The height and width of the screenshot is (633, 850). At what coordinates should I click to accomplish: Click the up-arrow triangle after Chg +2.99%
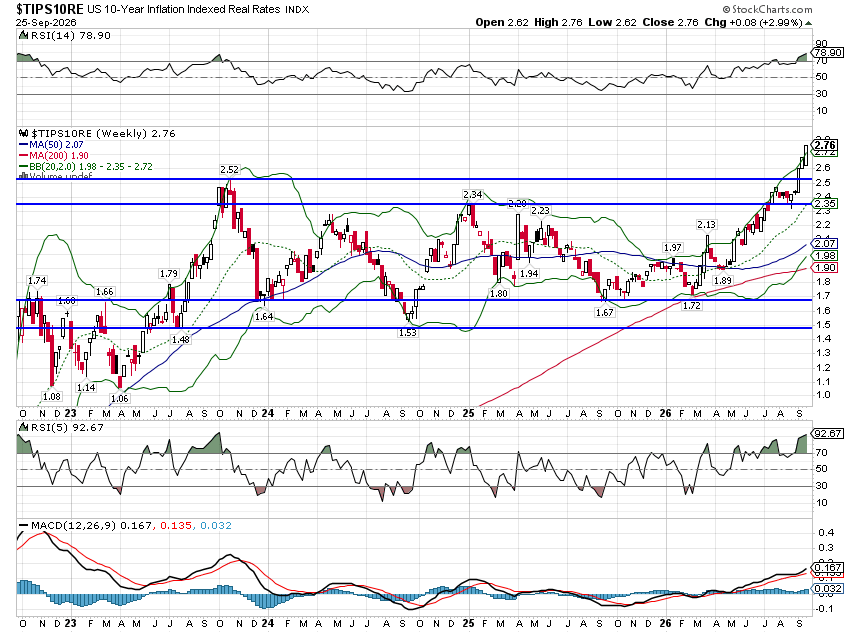coord(809,23)
